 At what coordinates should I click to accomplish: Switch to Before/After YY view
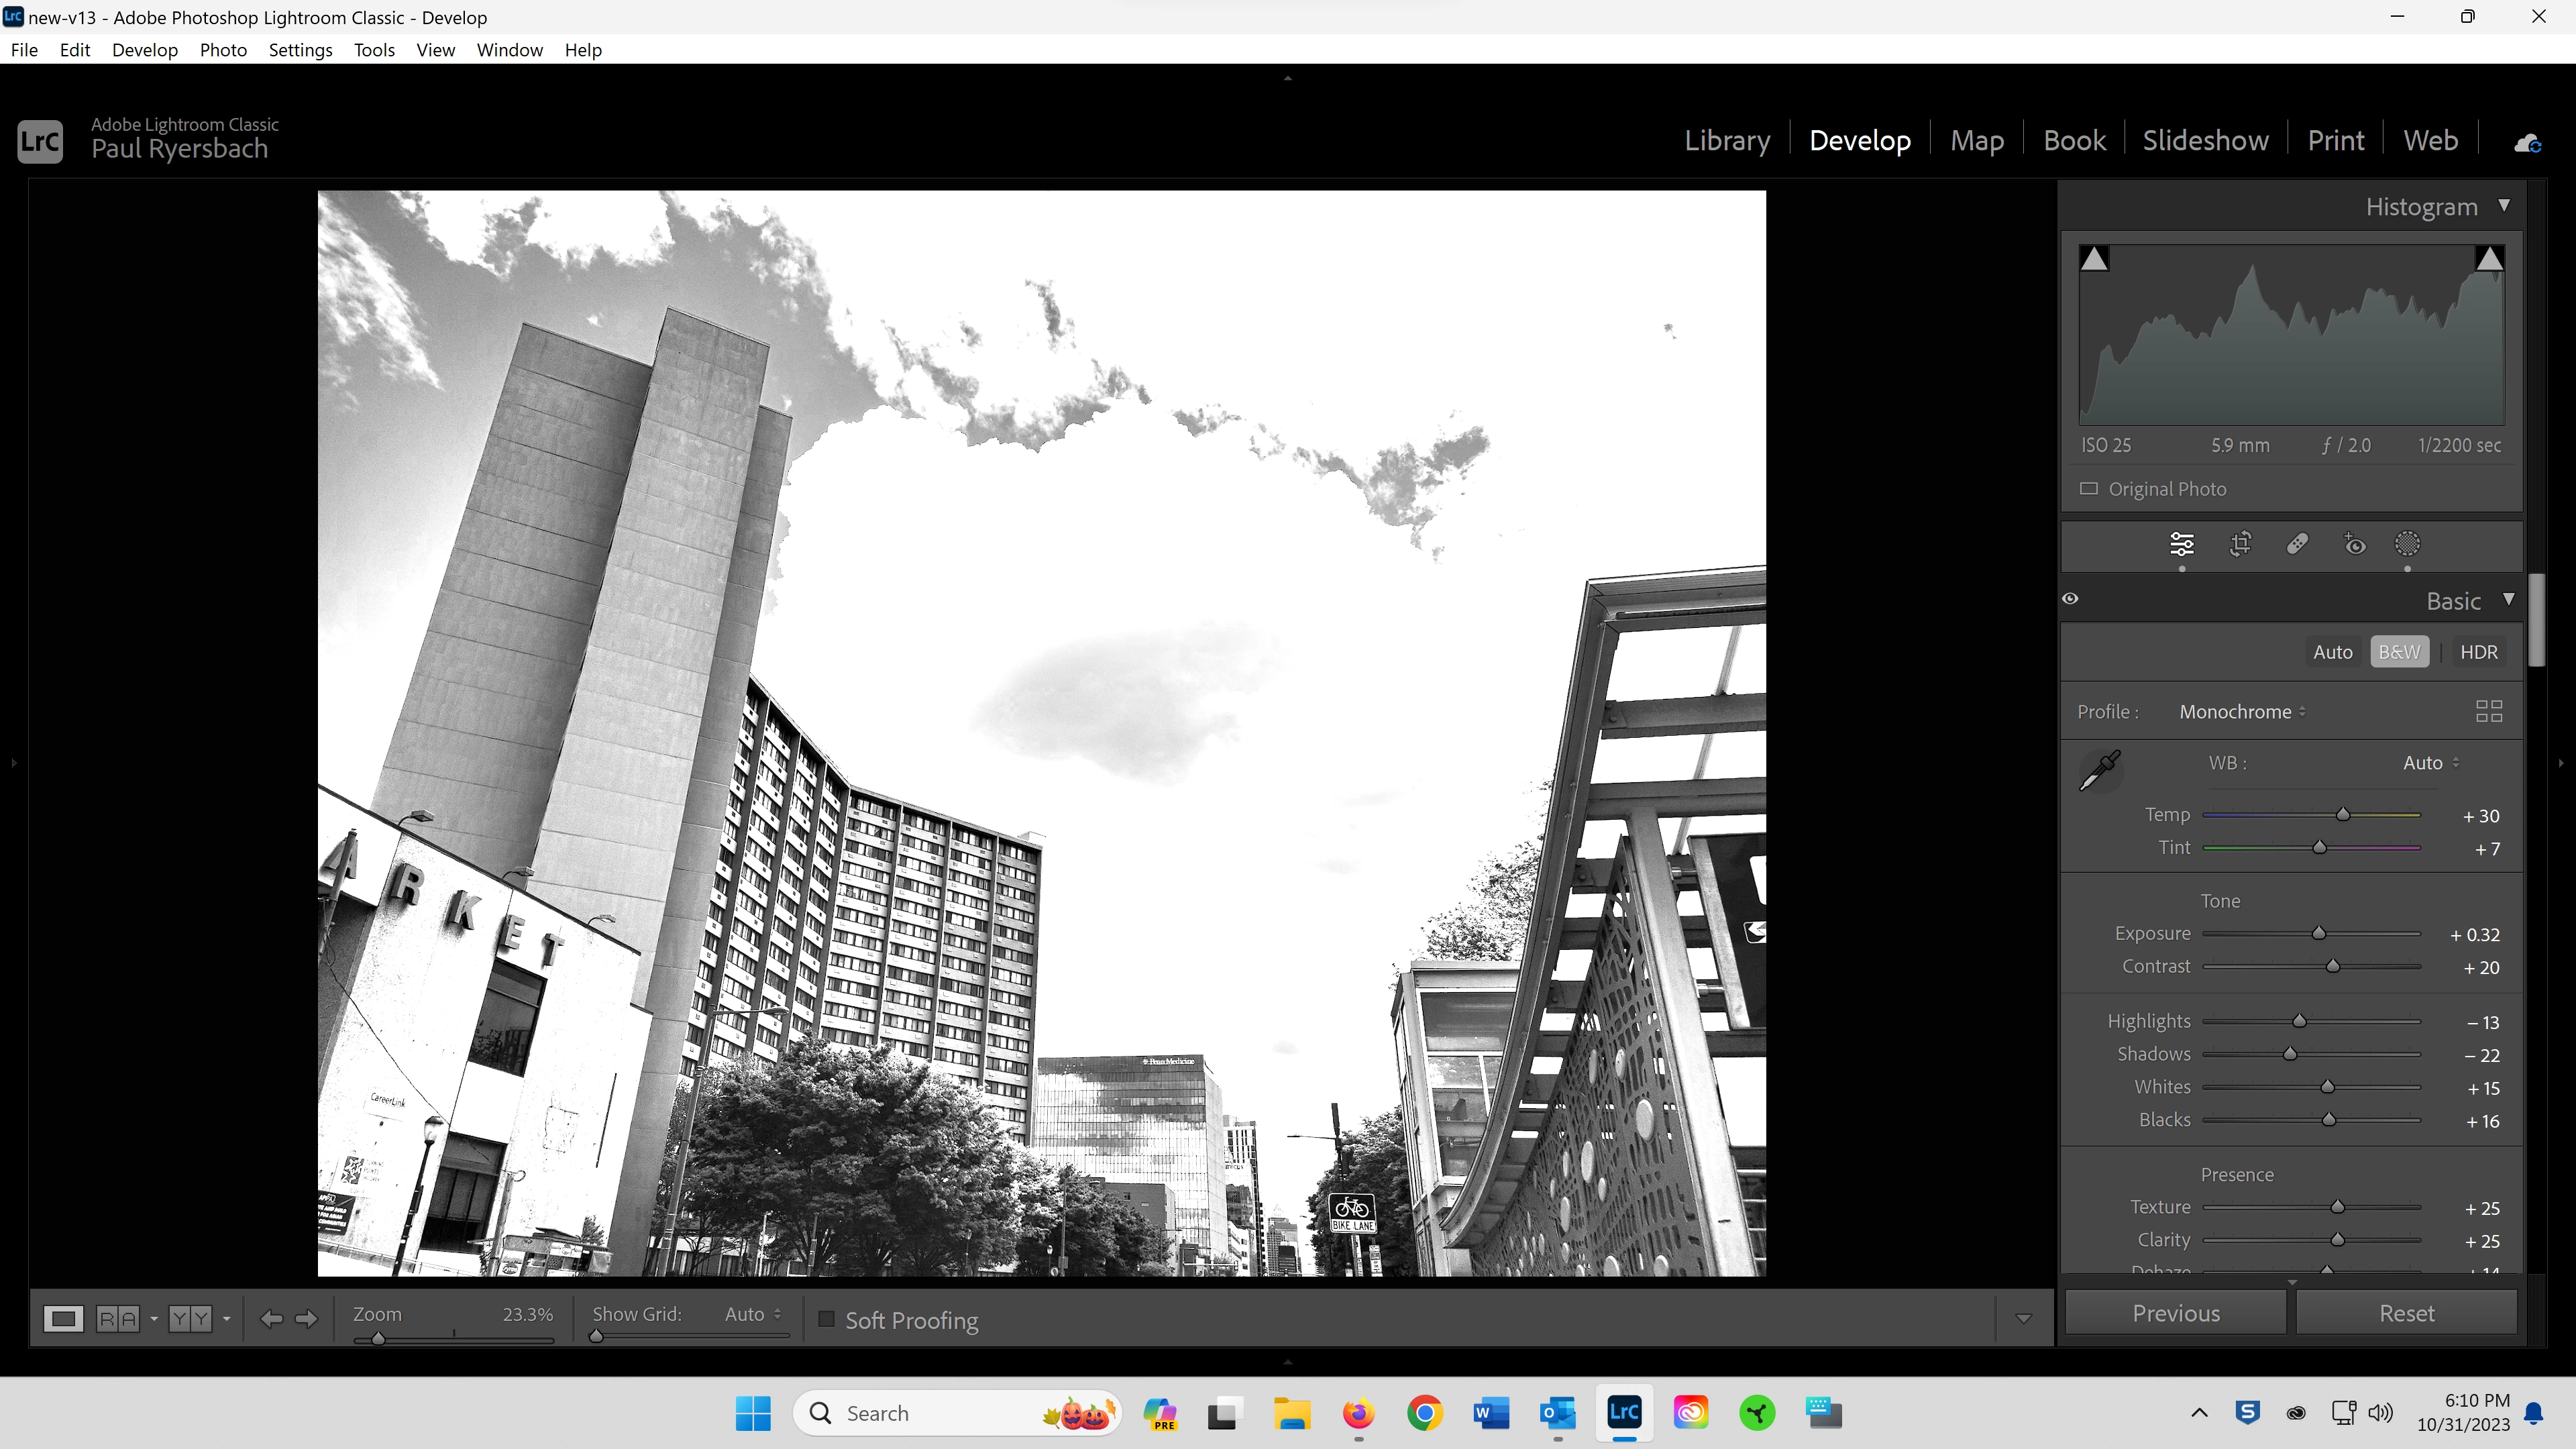click(190, 1319)
